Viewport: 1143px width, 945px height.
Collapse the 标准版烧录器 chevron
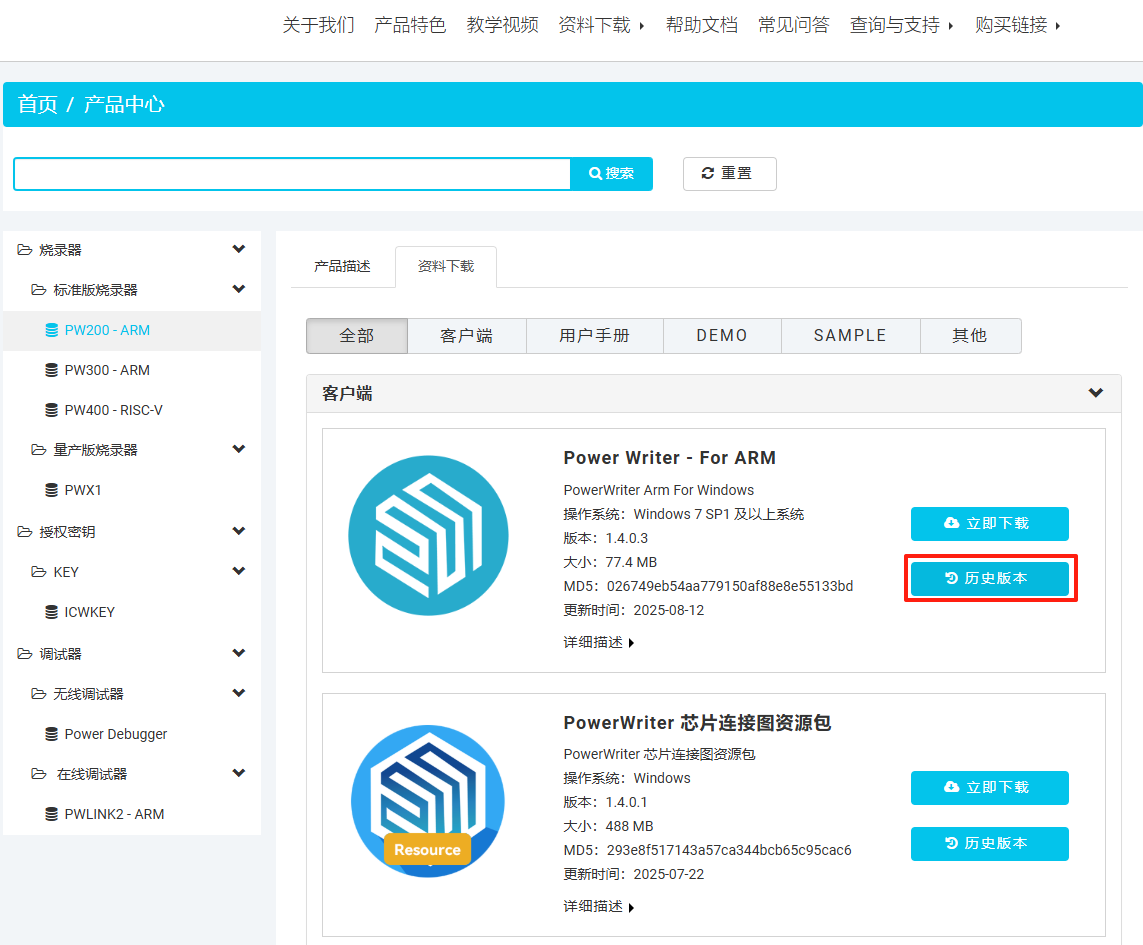pyautogui.click(x=238, y=289)
